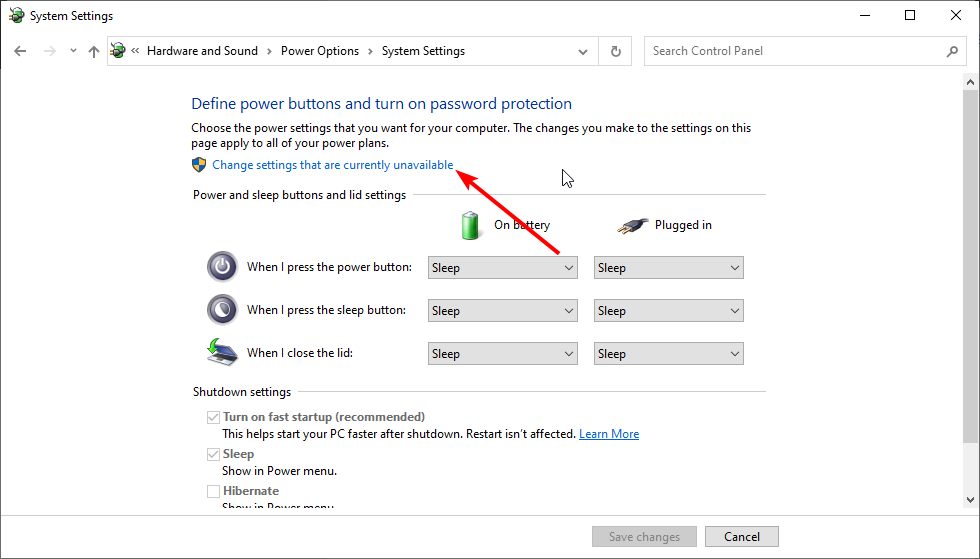980x559 pixels.
Task: Click the power button icon
Action: coord(222,267)
